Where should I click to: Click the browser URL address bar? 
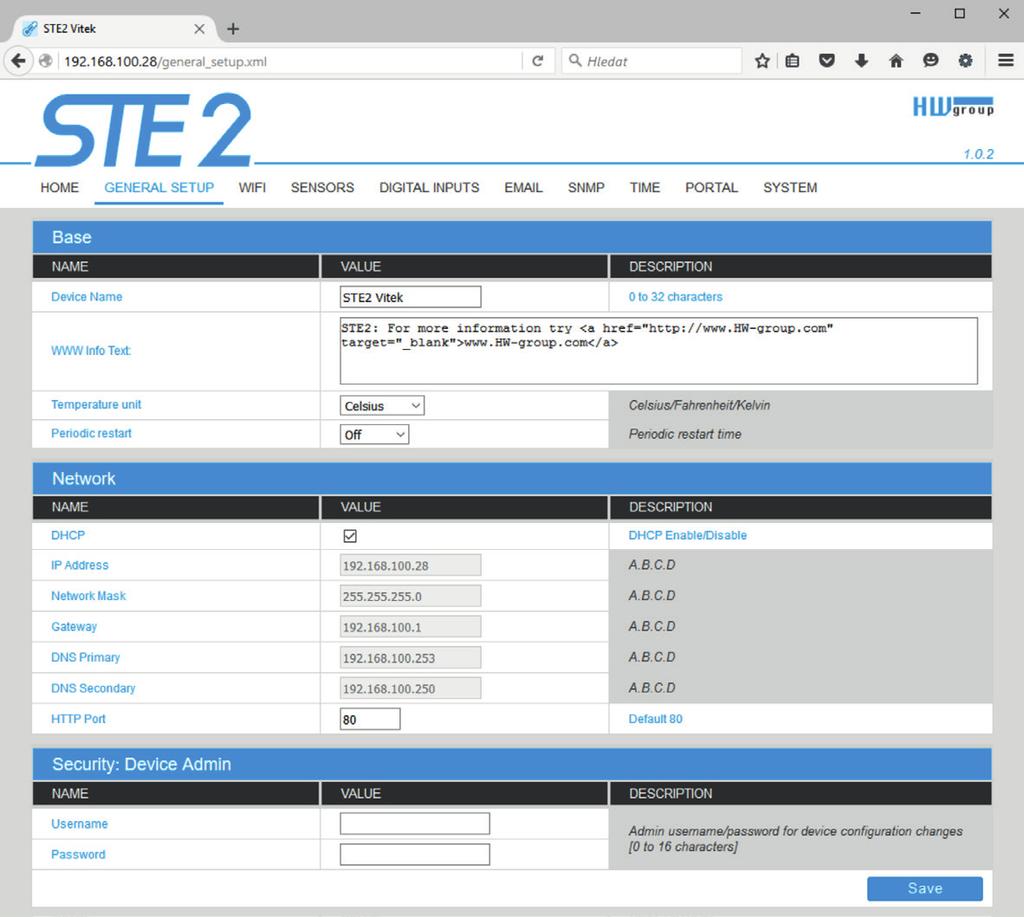(x=291, y=61)
